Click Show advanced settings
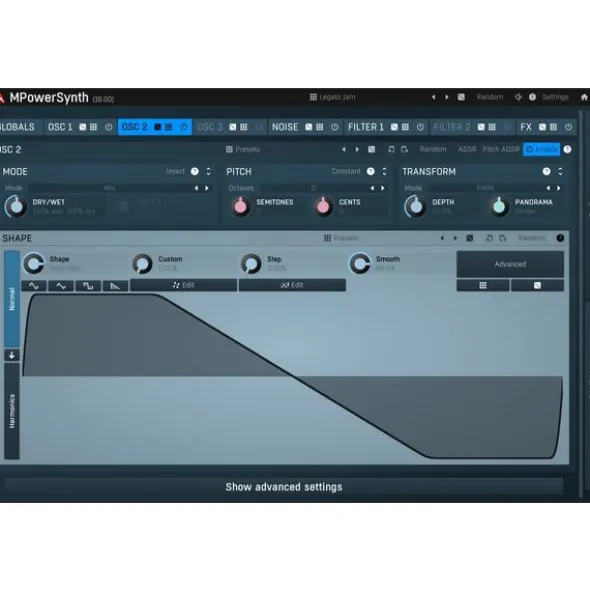Viewport: 590px width, 591px height. tap(284, 487)
